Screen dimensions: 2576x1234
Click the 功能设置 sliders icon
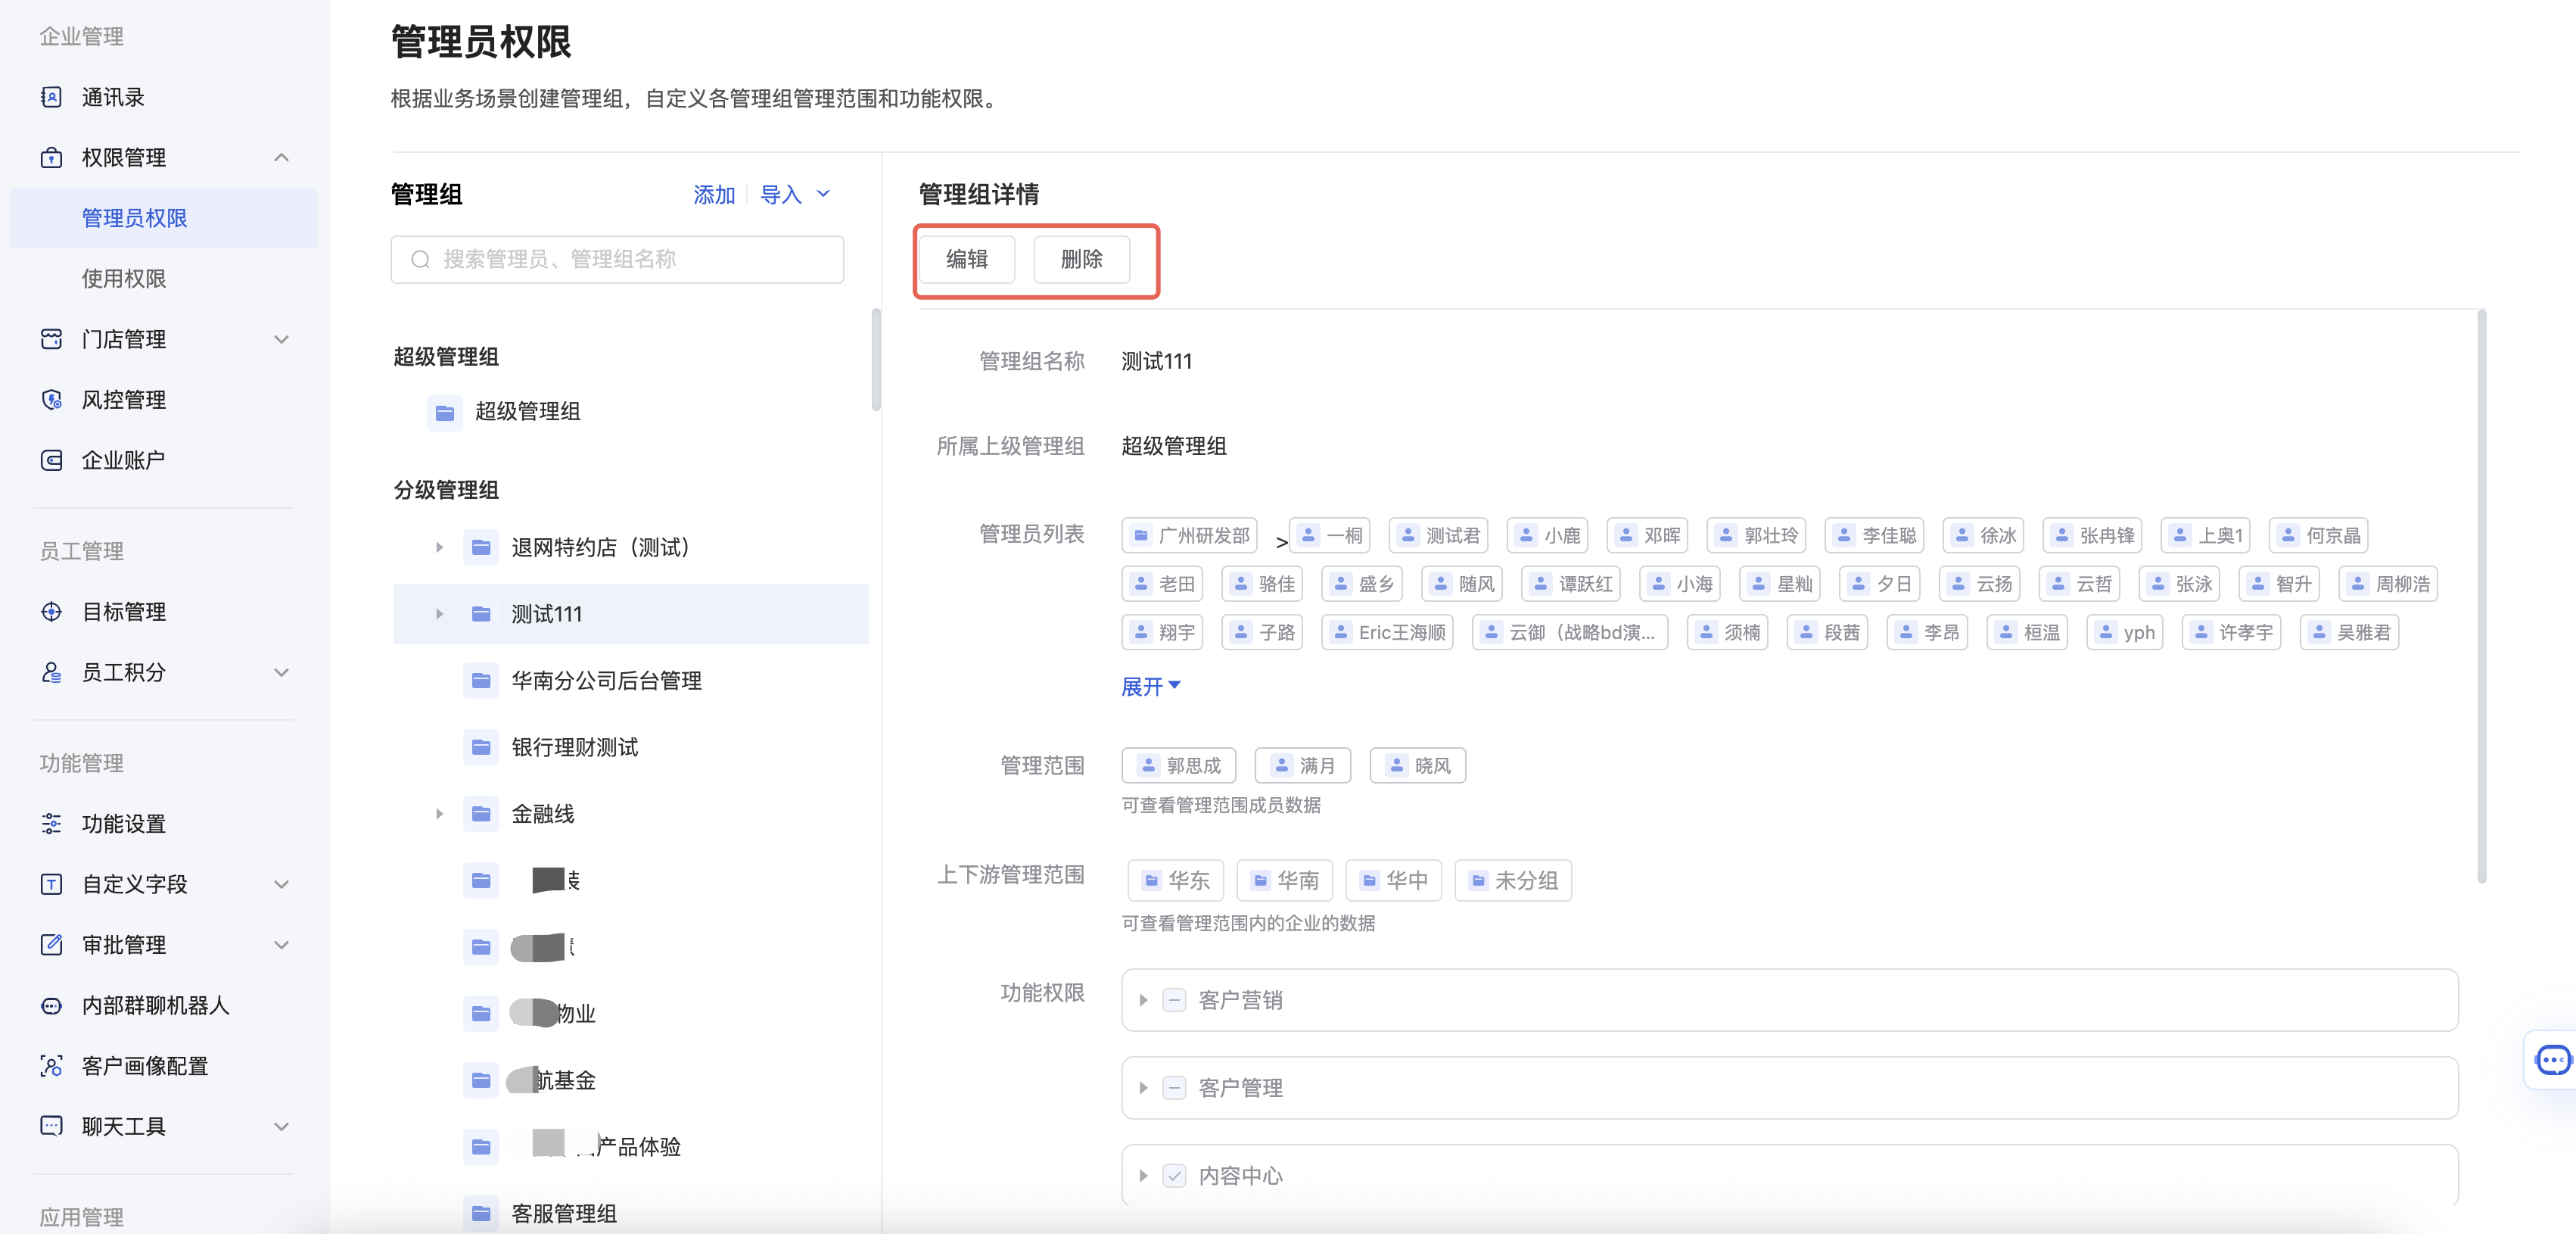(x=51, y=823)
